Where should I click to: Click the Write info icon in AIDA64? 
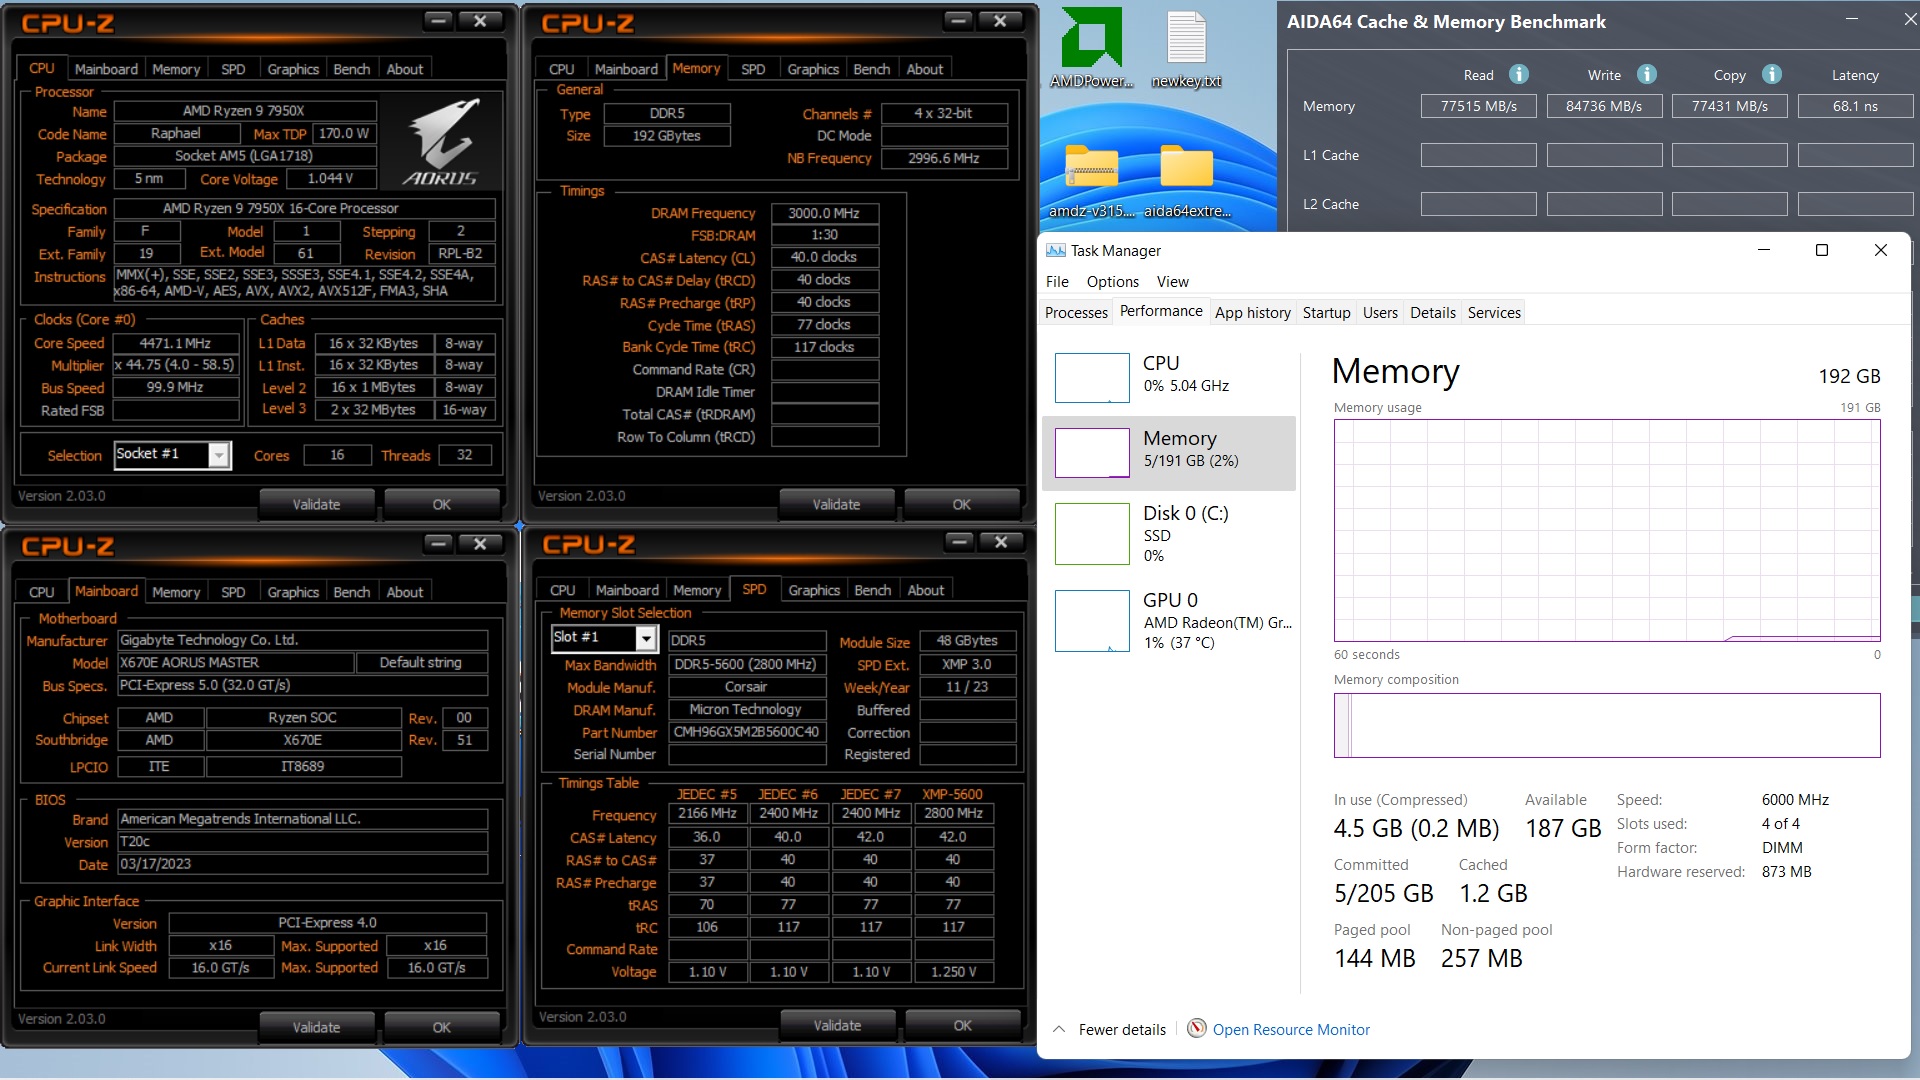[x=1646, y=74]
